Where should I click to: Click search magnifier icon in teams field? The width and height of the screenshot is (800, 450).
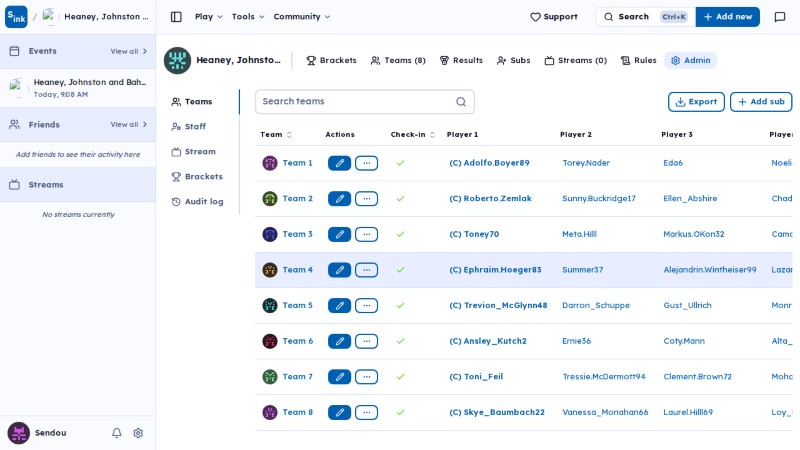click(x=461, y=102)
